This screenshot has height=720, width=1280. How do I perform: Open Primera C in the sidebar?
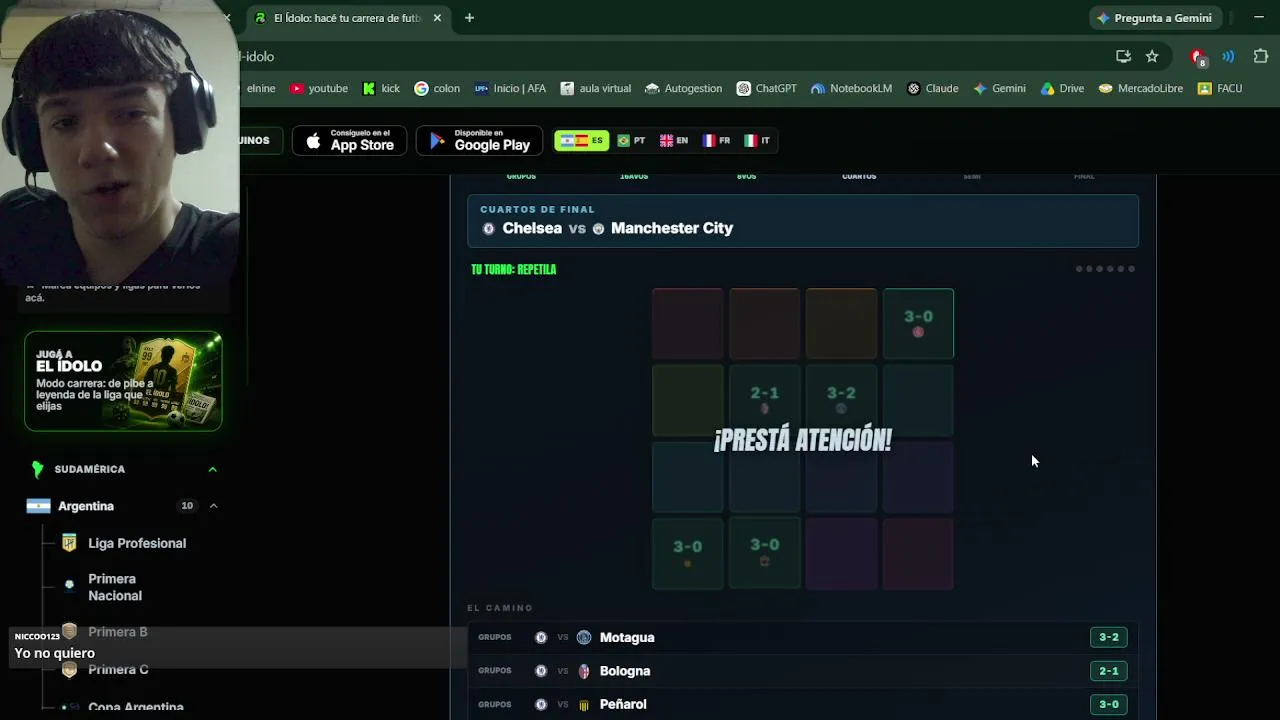coord(118,670)
